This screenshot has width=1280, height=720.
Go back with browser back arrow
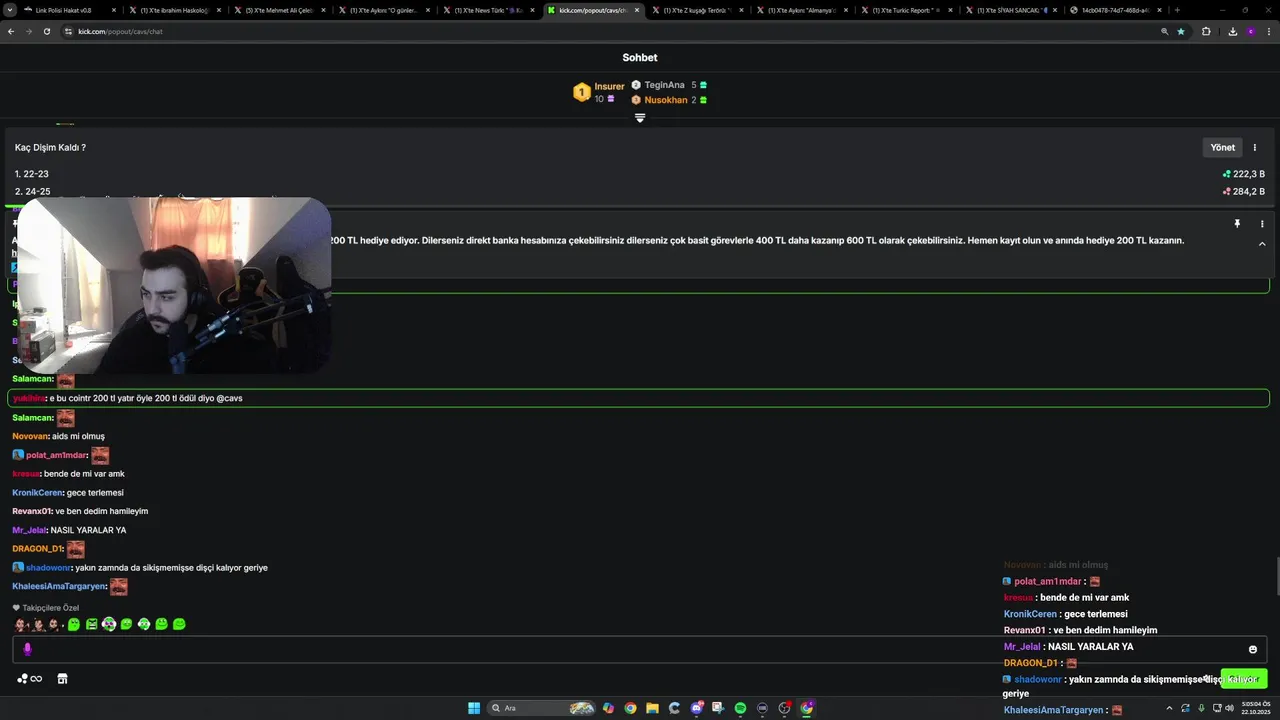[11, 31]
